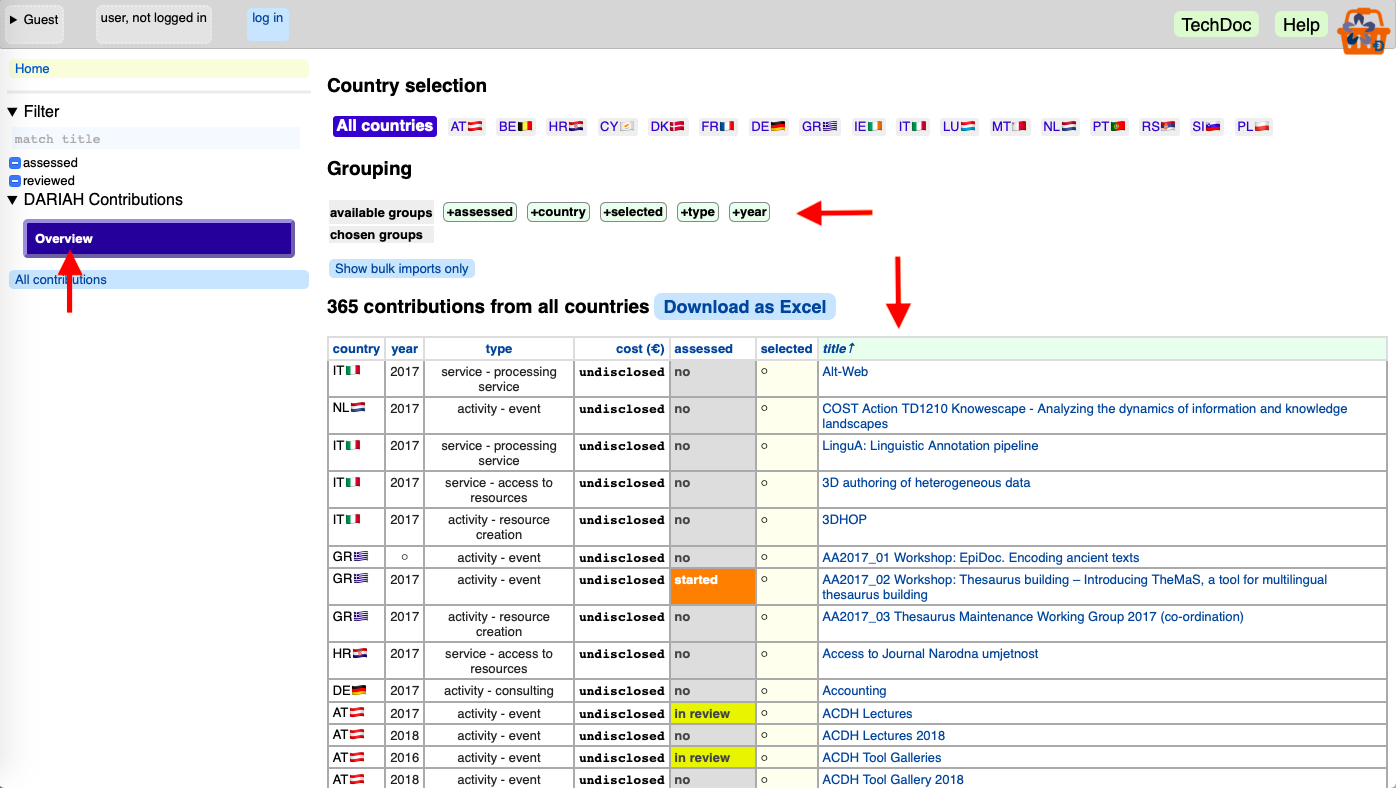Download contributions as Excel

pyautogui.click(x=745, y=307)
